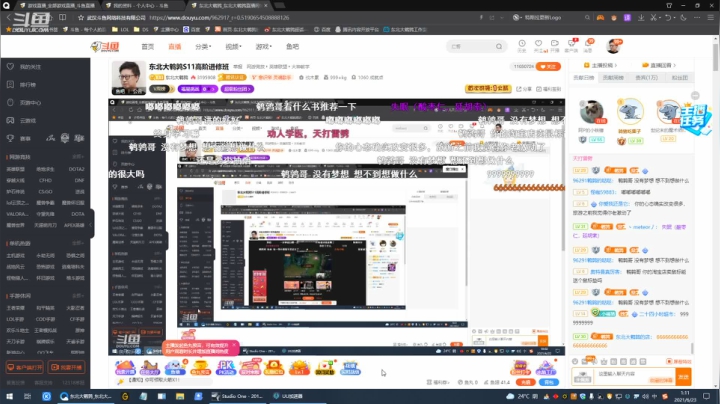The width and height of the screenshot is (720, 404).
Task: Click the 客户端打开 button in sidebar
Action: pyautogui.click(x=25, y=367)
